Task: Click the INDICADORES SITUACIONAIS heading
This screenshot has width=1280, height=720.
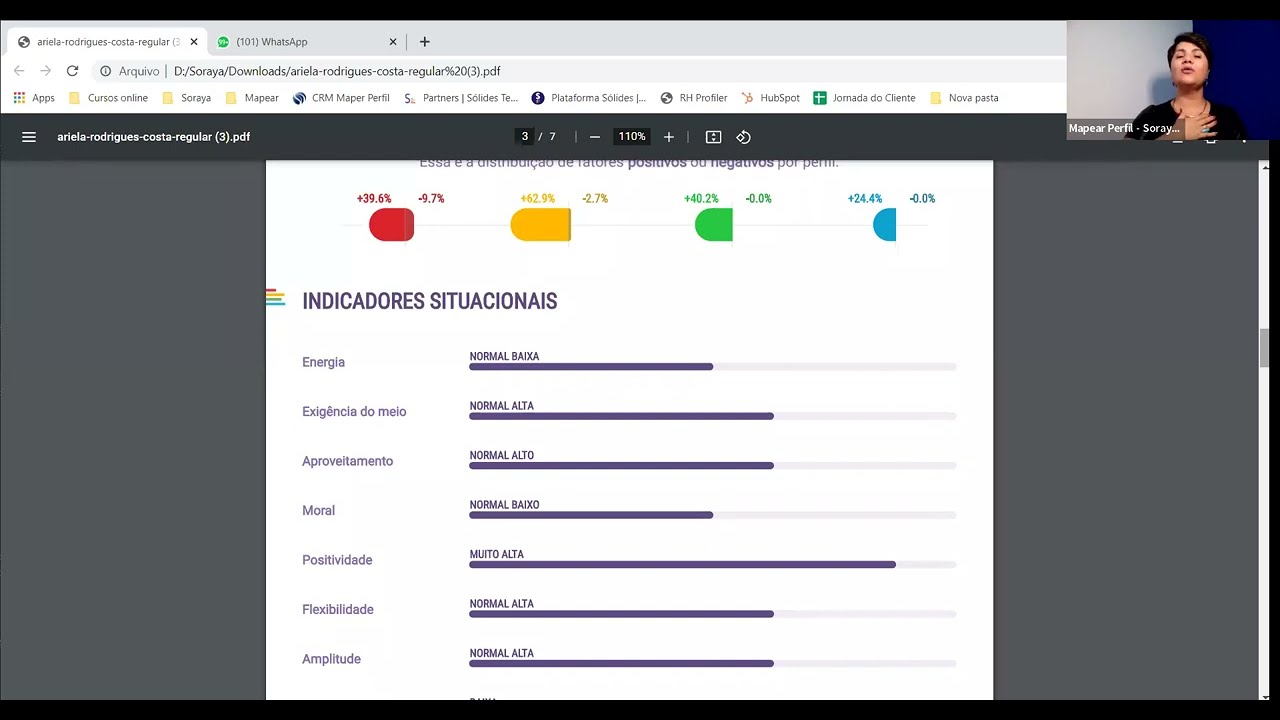Action: click(429, 301)
